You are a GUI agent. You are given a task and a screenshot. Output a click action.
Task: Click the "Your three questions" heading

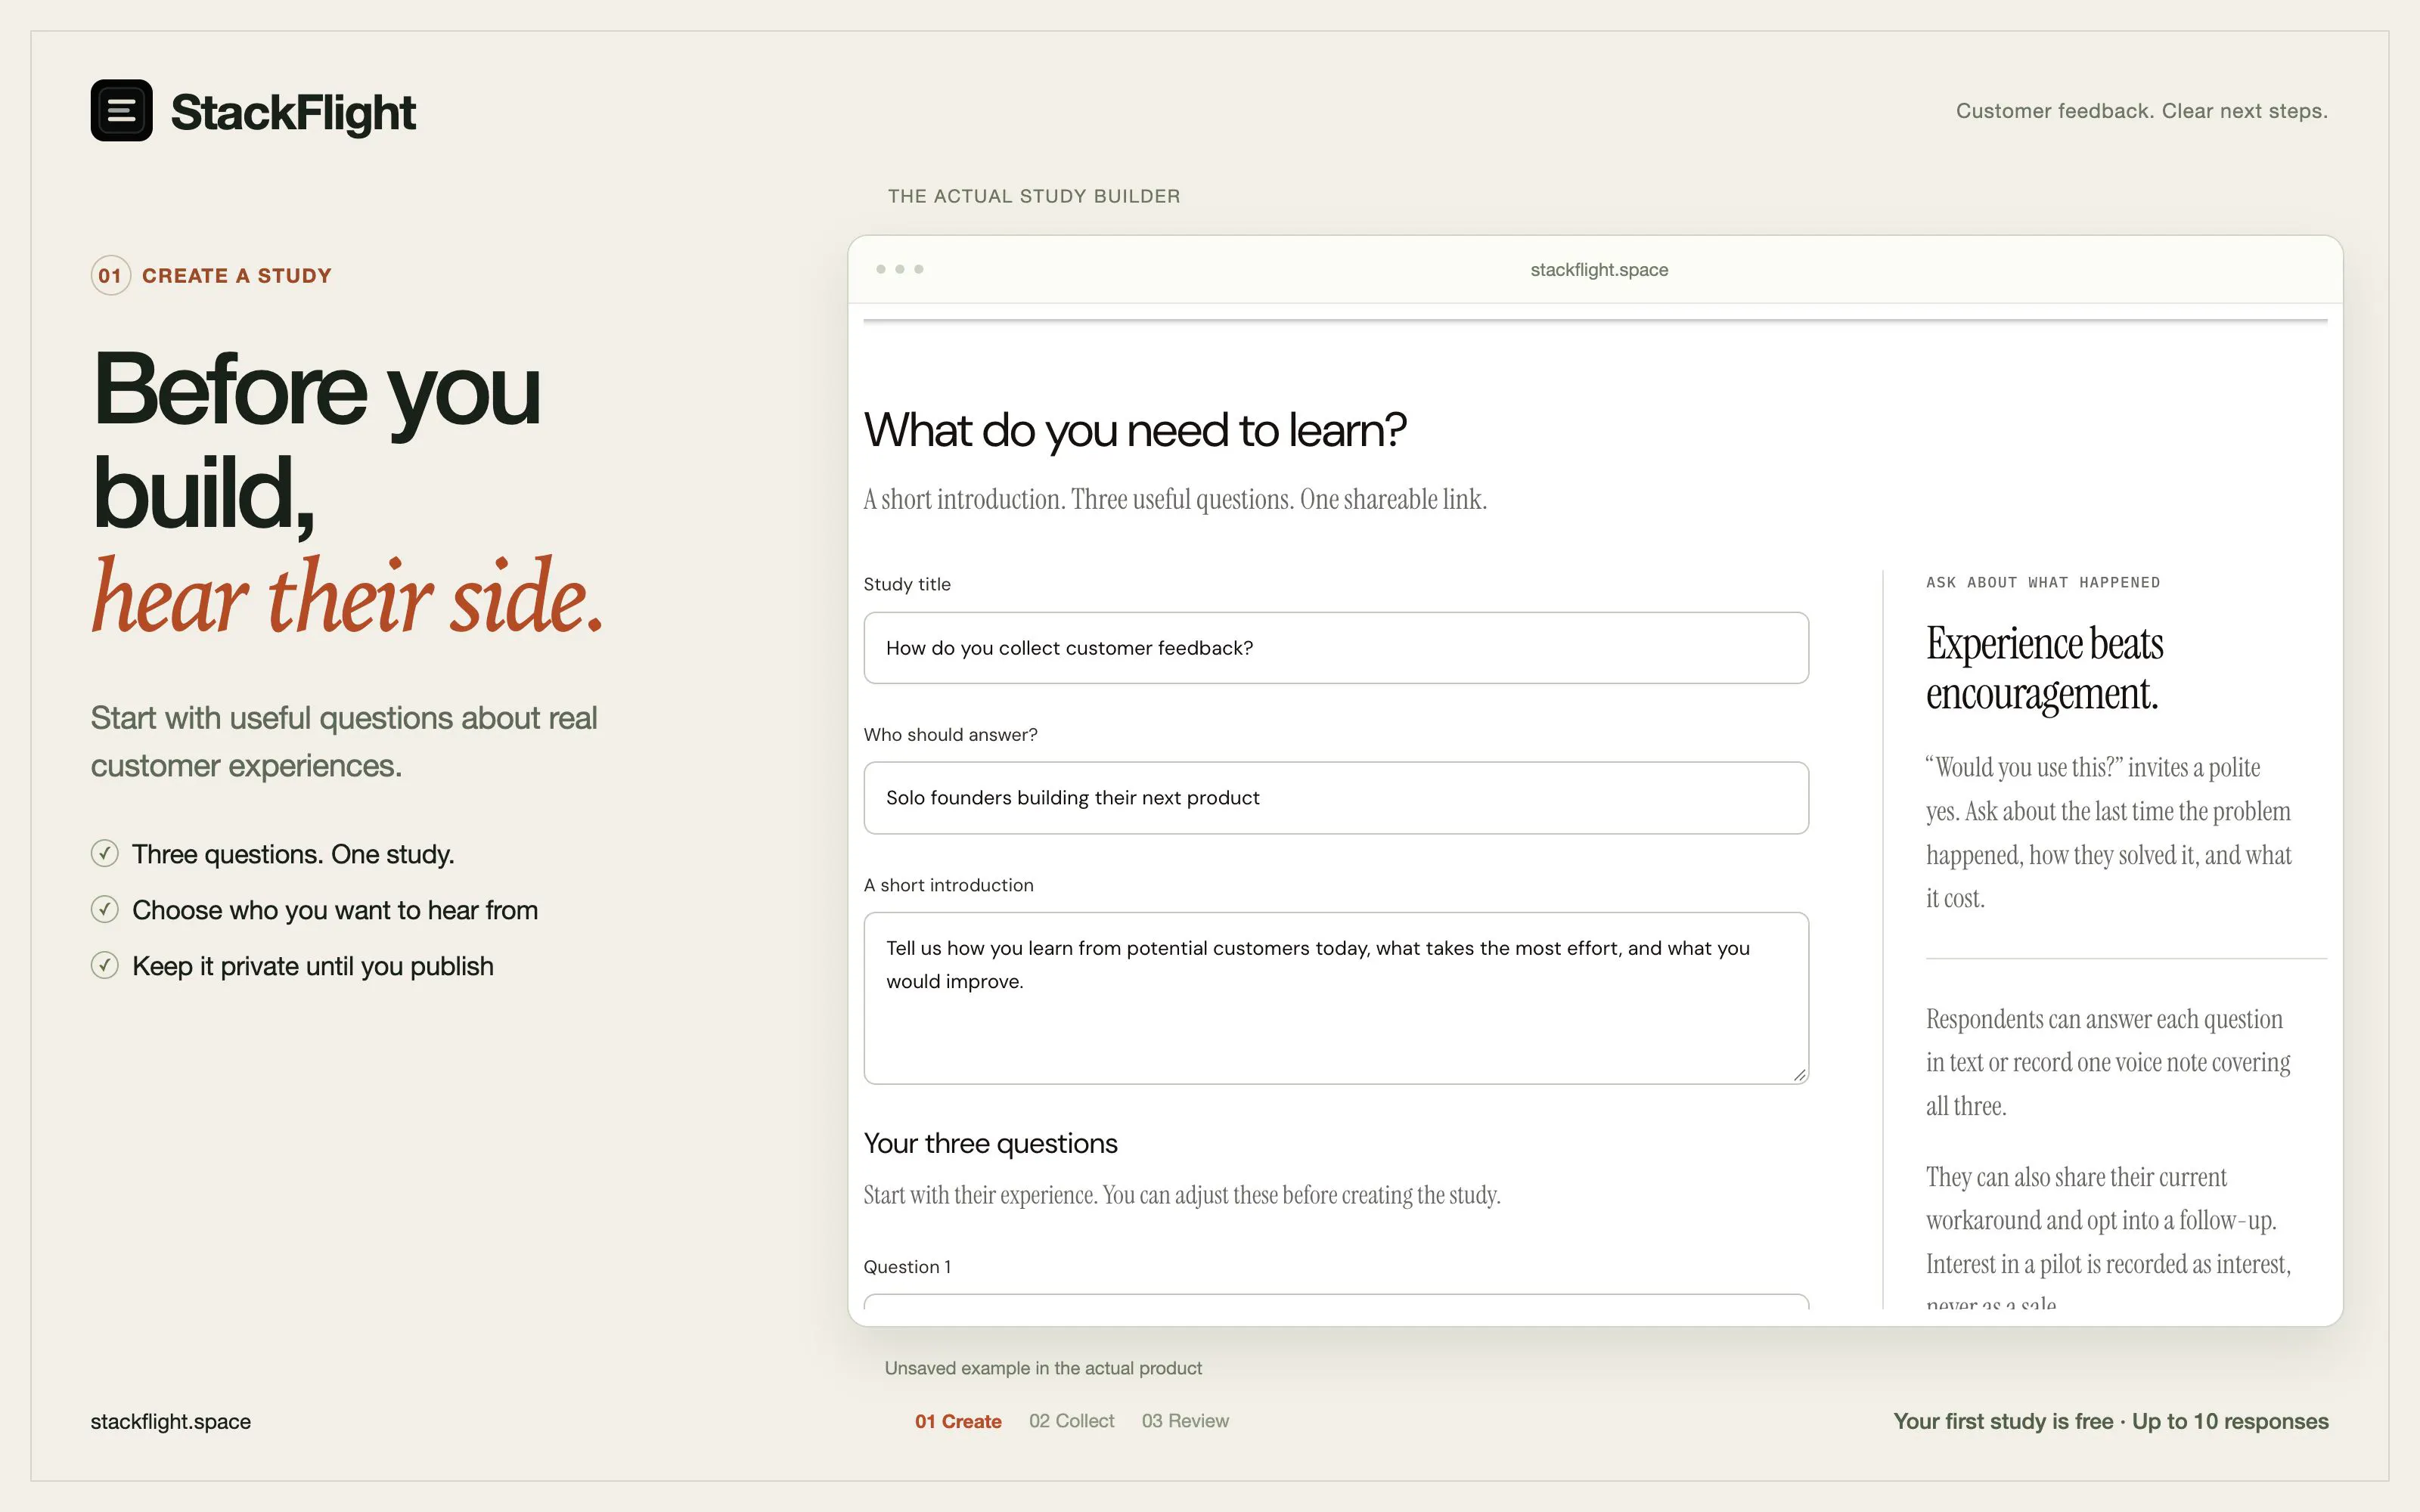tap(990, 1143)
